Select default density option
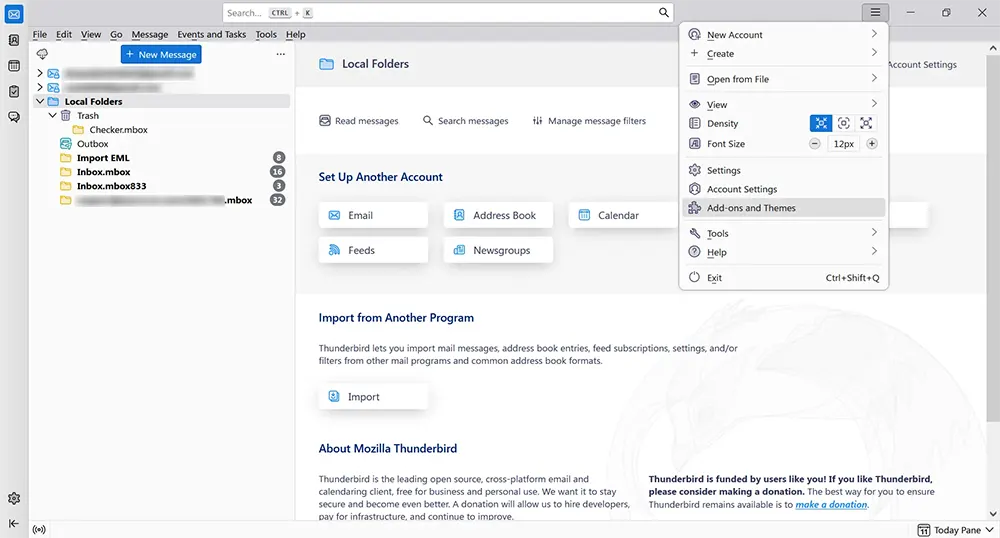This screenshot has height=538, width=1000. pyautogui.click(x=843, y=123)
